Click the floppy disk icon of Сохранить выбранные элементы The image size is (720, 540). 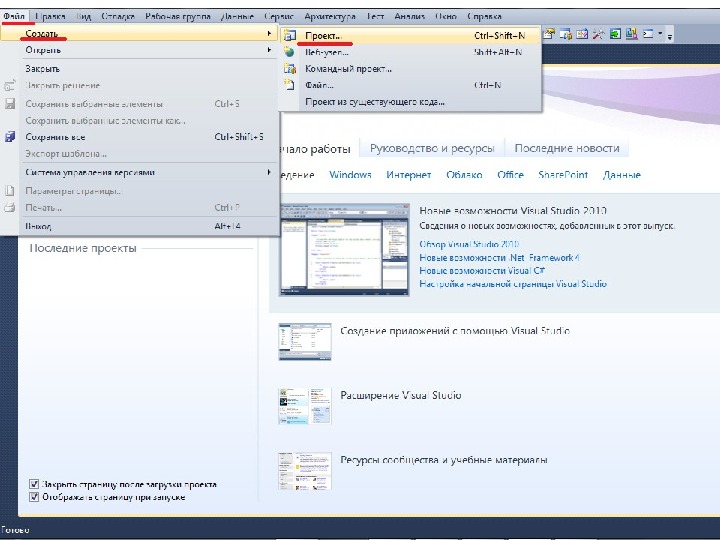click(x=10, y=104)
